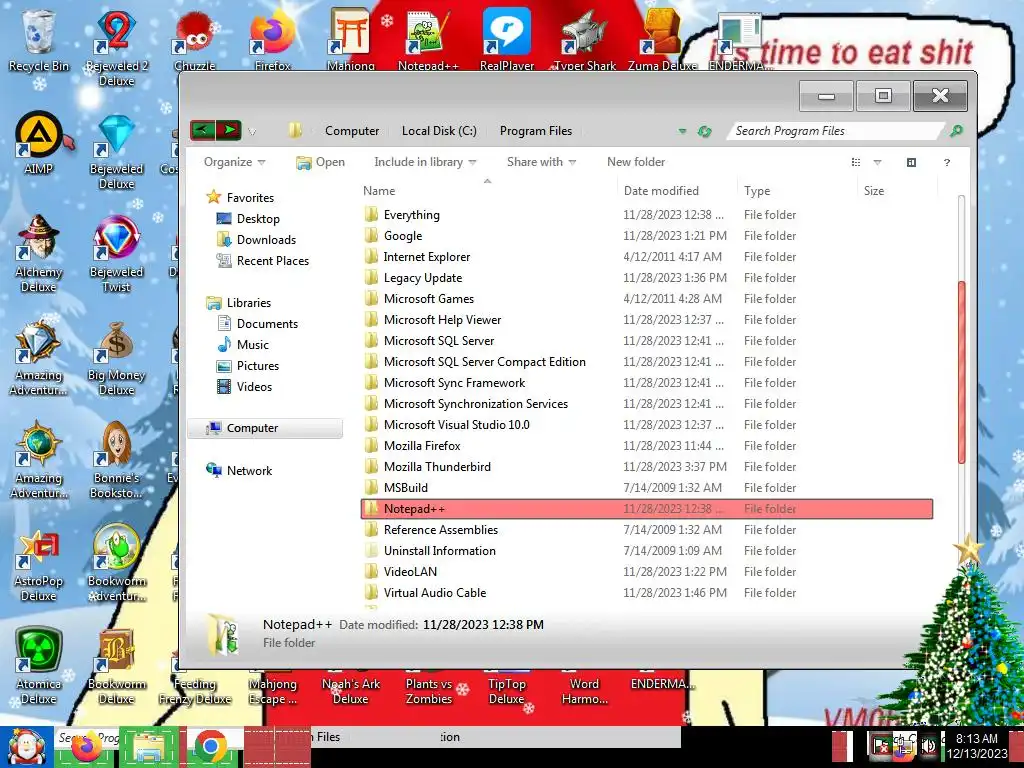
Task: Select the Everything folder
Action: pos(647,215)
